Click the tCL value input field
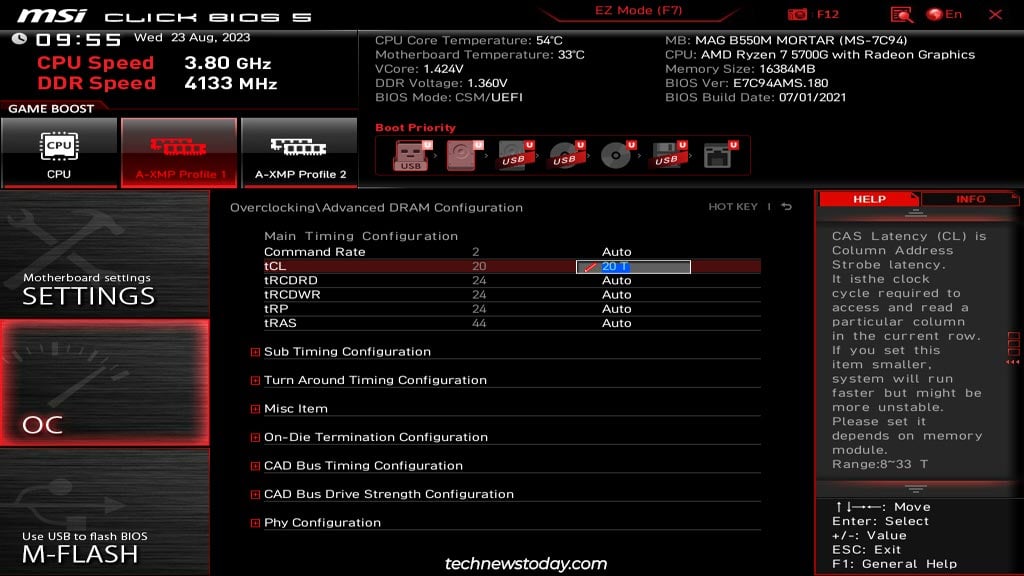 tap(633, 266)
